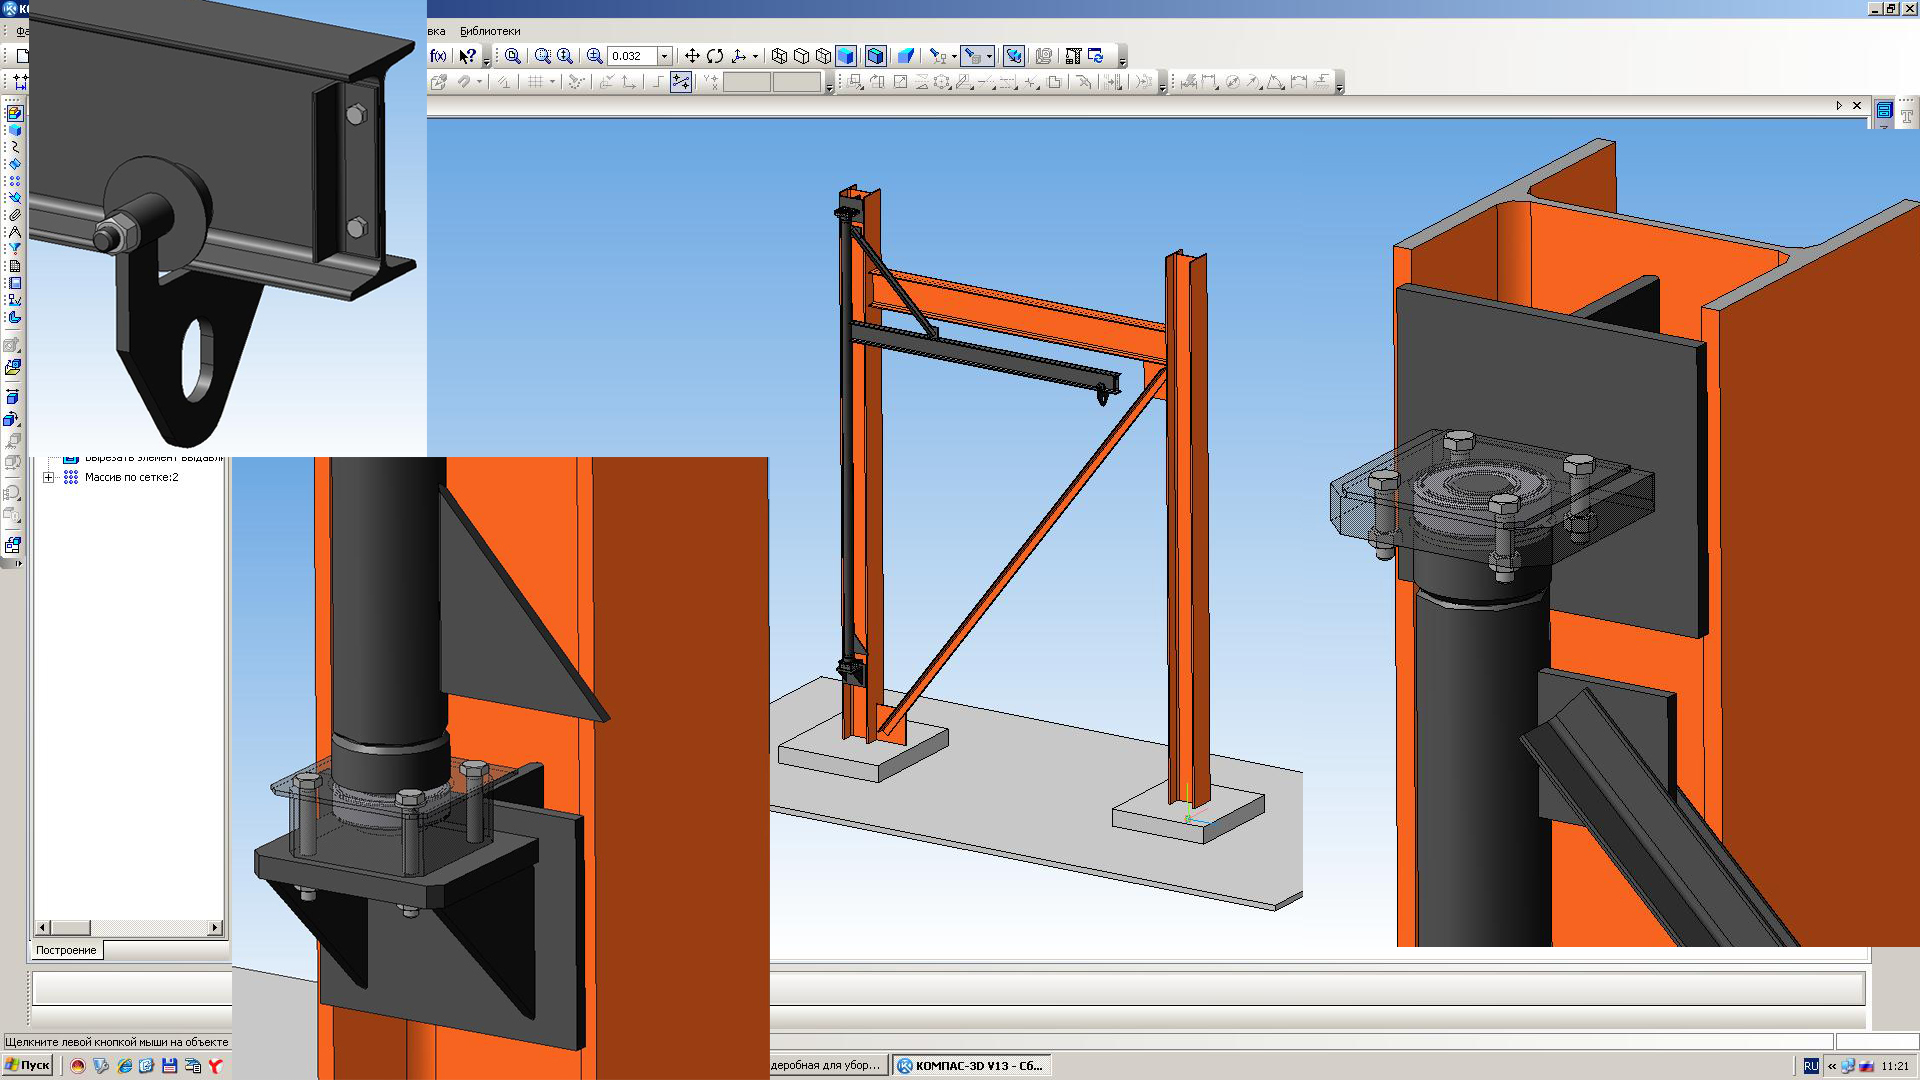1920x1080 pixels.
Task: Click the object filter funnel icon
Action: (937, 56)
